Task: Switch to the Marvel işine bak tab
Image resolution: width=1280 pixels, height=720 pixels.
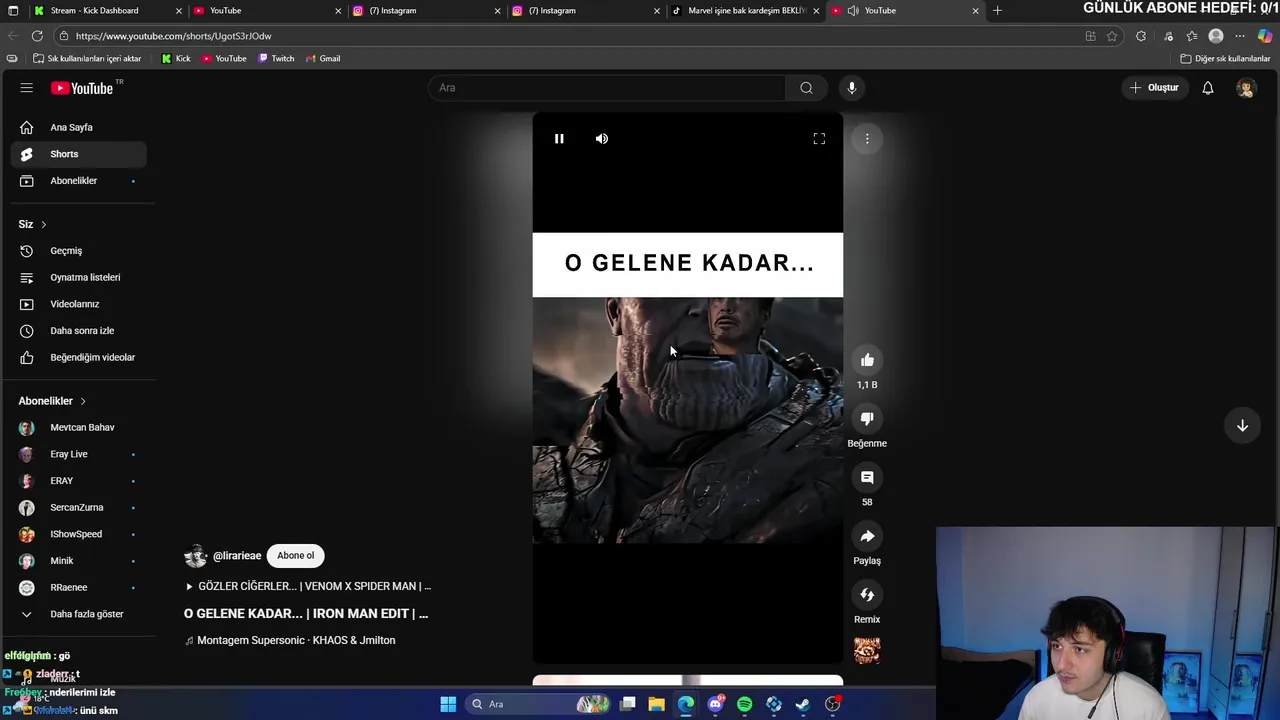Action: click(x=747, y=11)
